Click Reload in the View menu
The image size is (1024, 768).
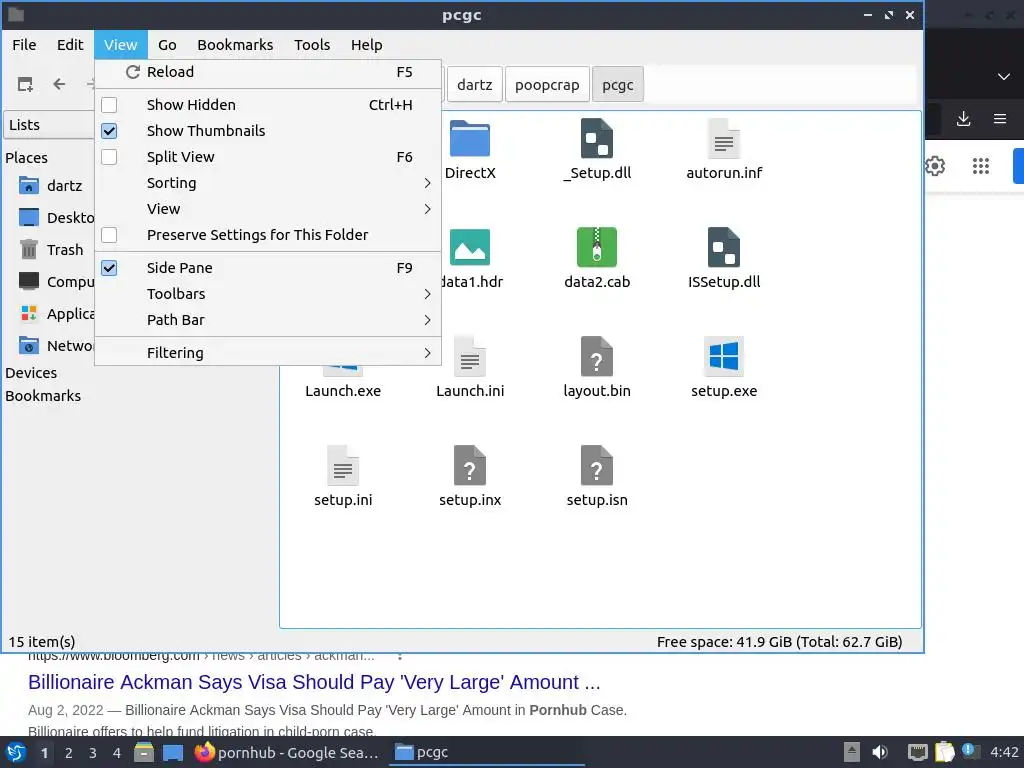[x=268, y=72]
